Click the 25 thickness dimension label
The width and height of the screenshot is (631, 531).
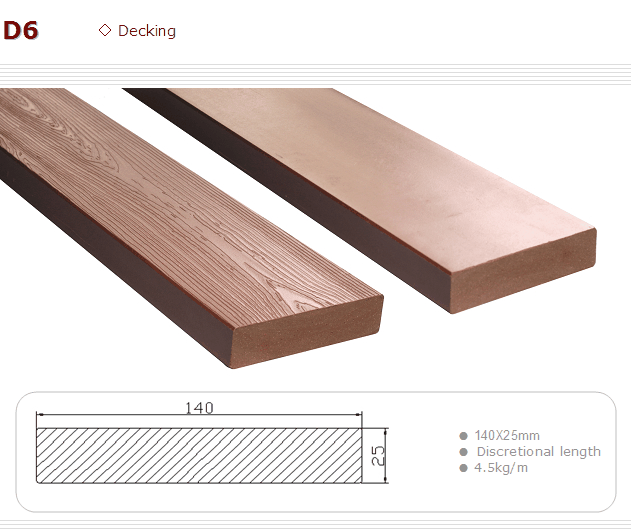[x=378, y=456]
